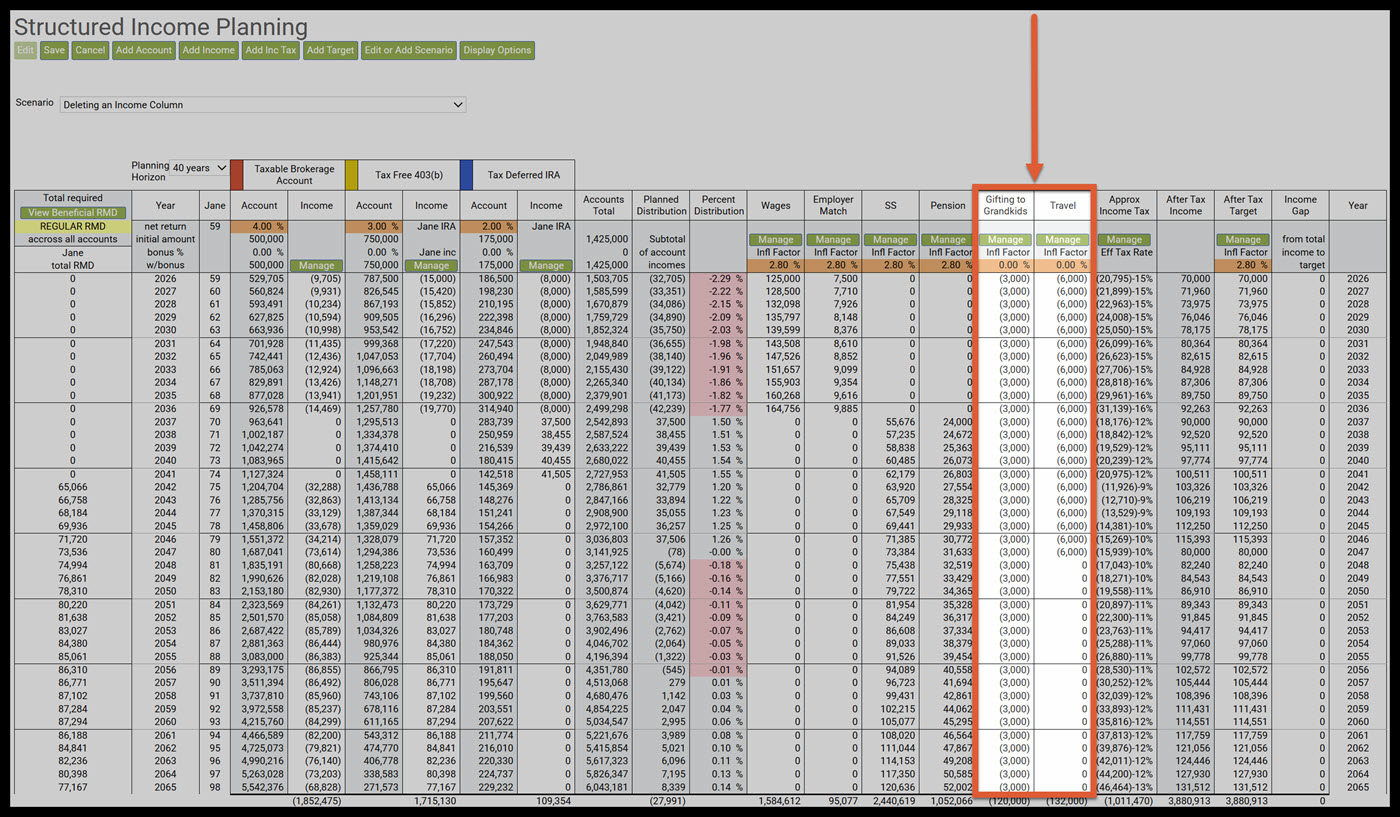The image size is (1400, 817).
Task: Click the Add Account button
Action: click(x=143, y=50)
